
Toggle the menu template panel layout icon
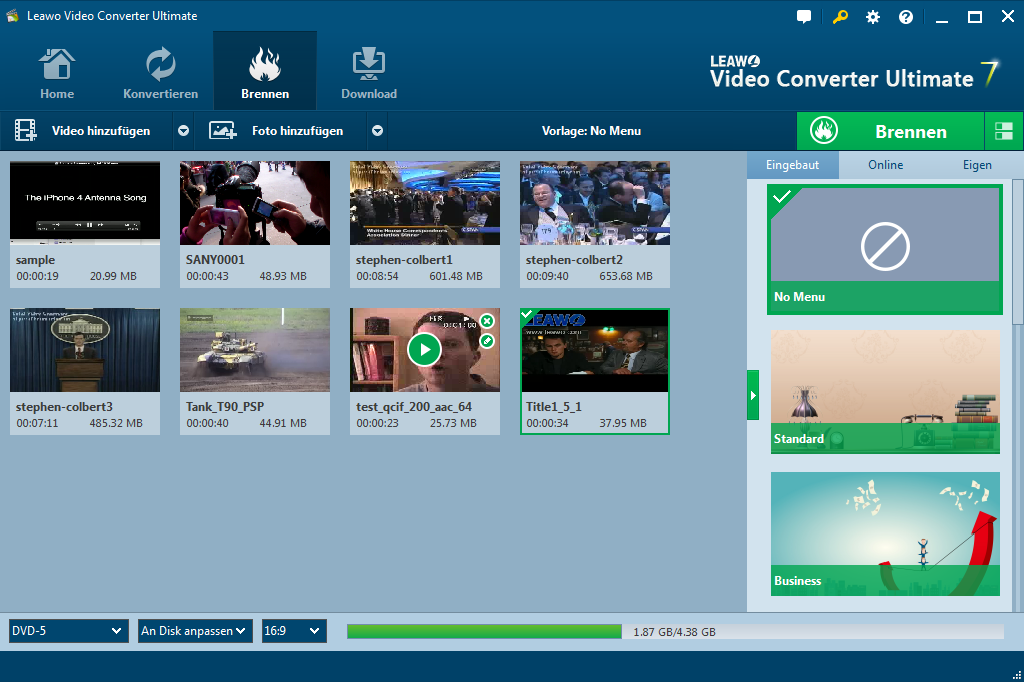click(1004, 131)
